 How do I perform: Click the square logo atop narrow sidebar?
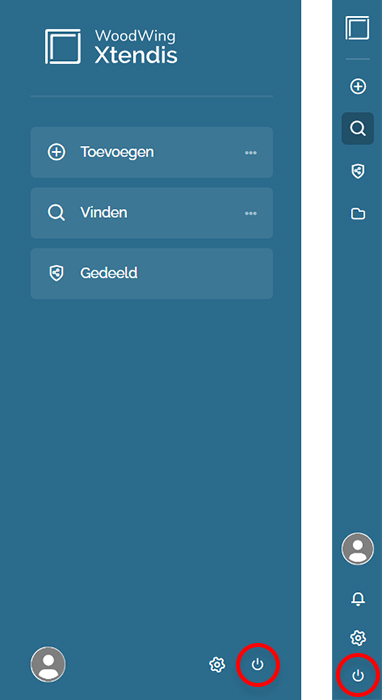[357, 28]
